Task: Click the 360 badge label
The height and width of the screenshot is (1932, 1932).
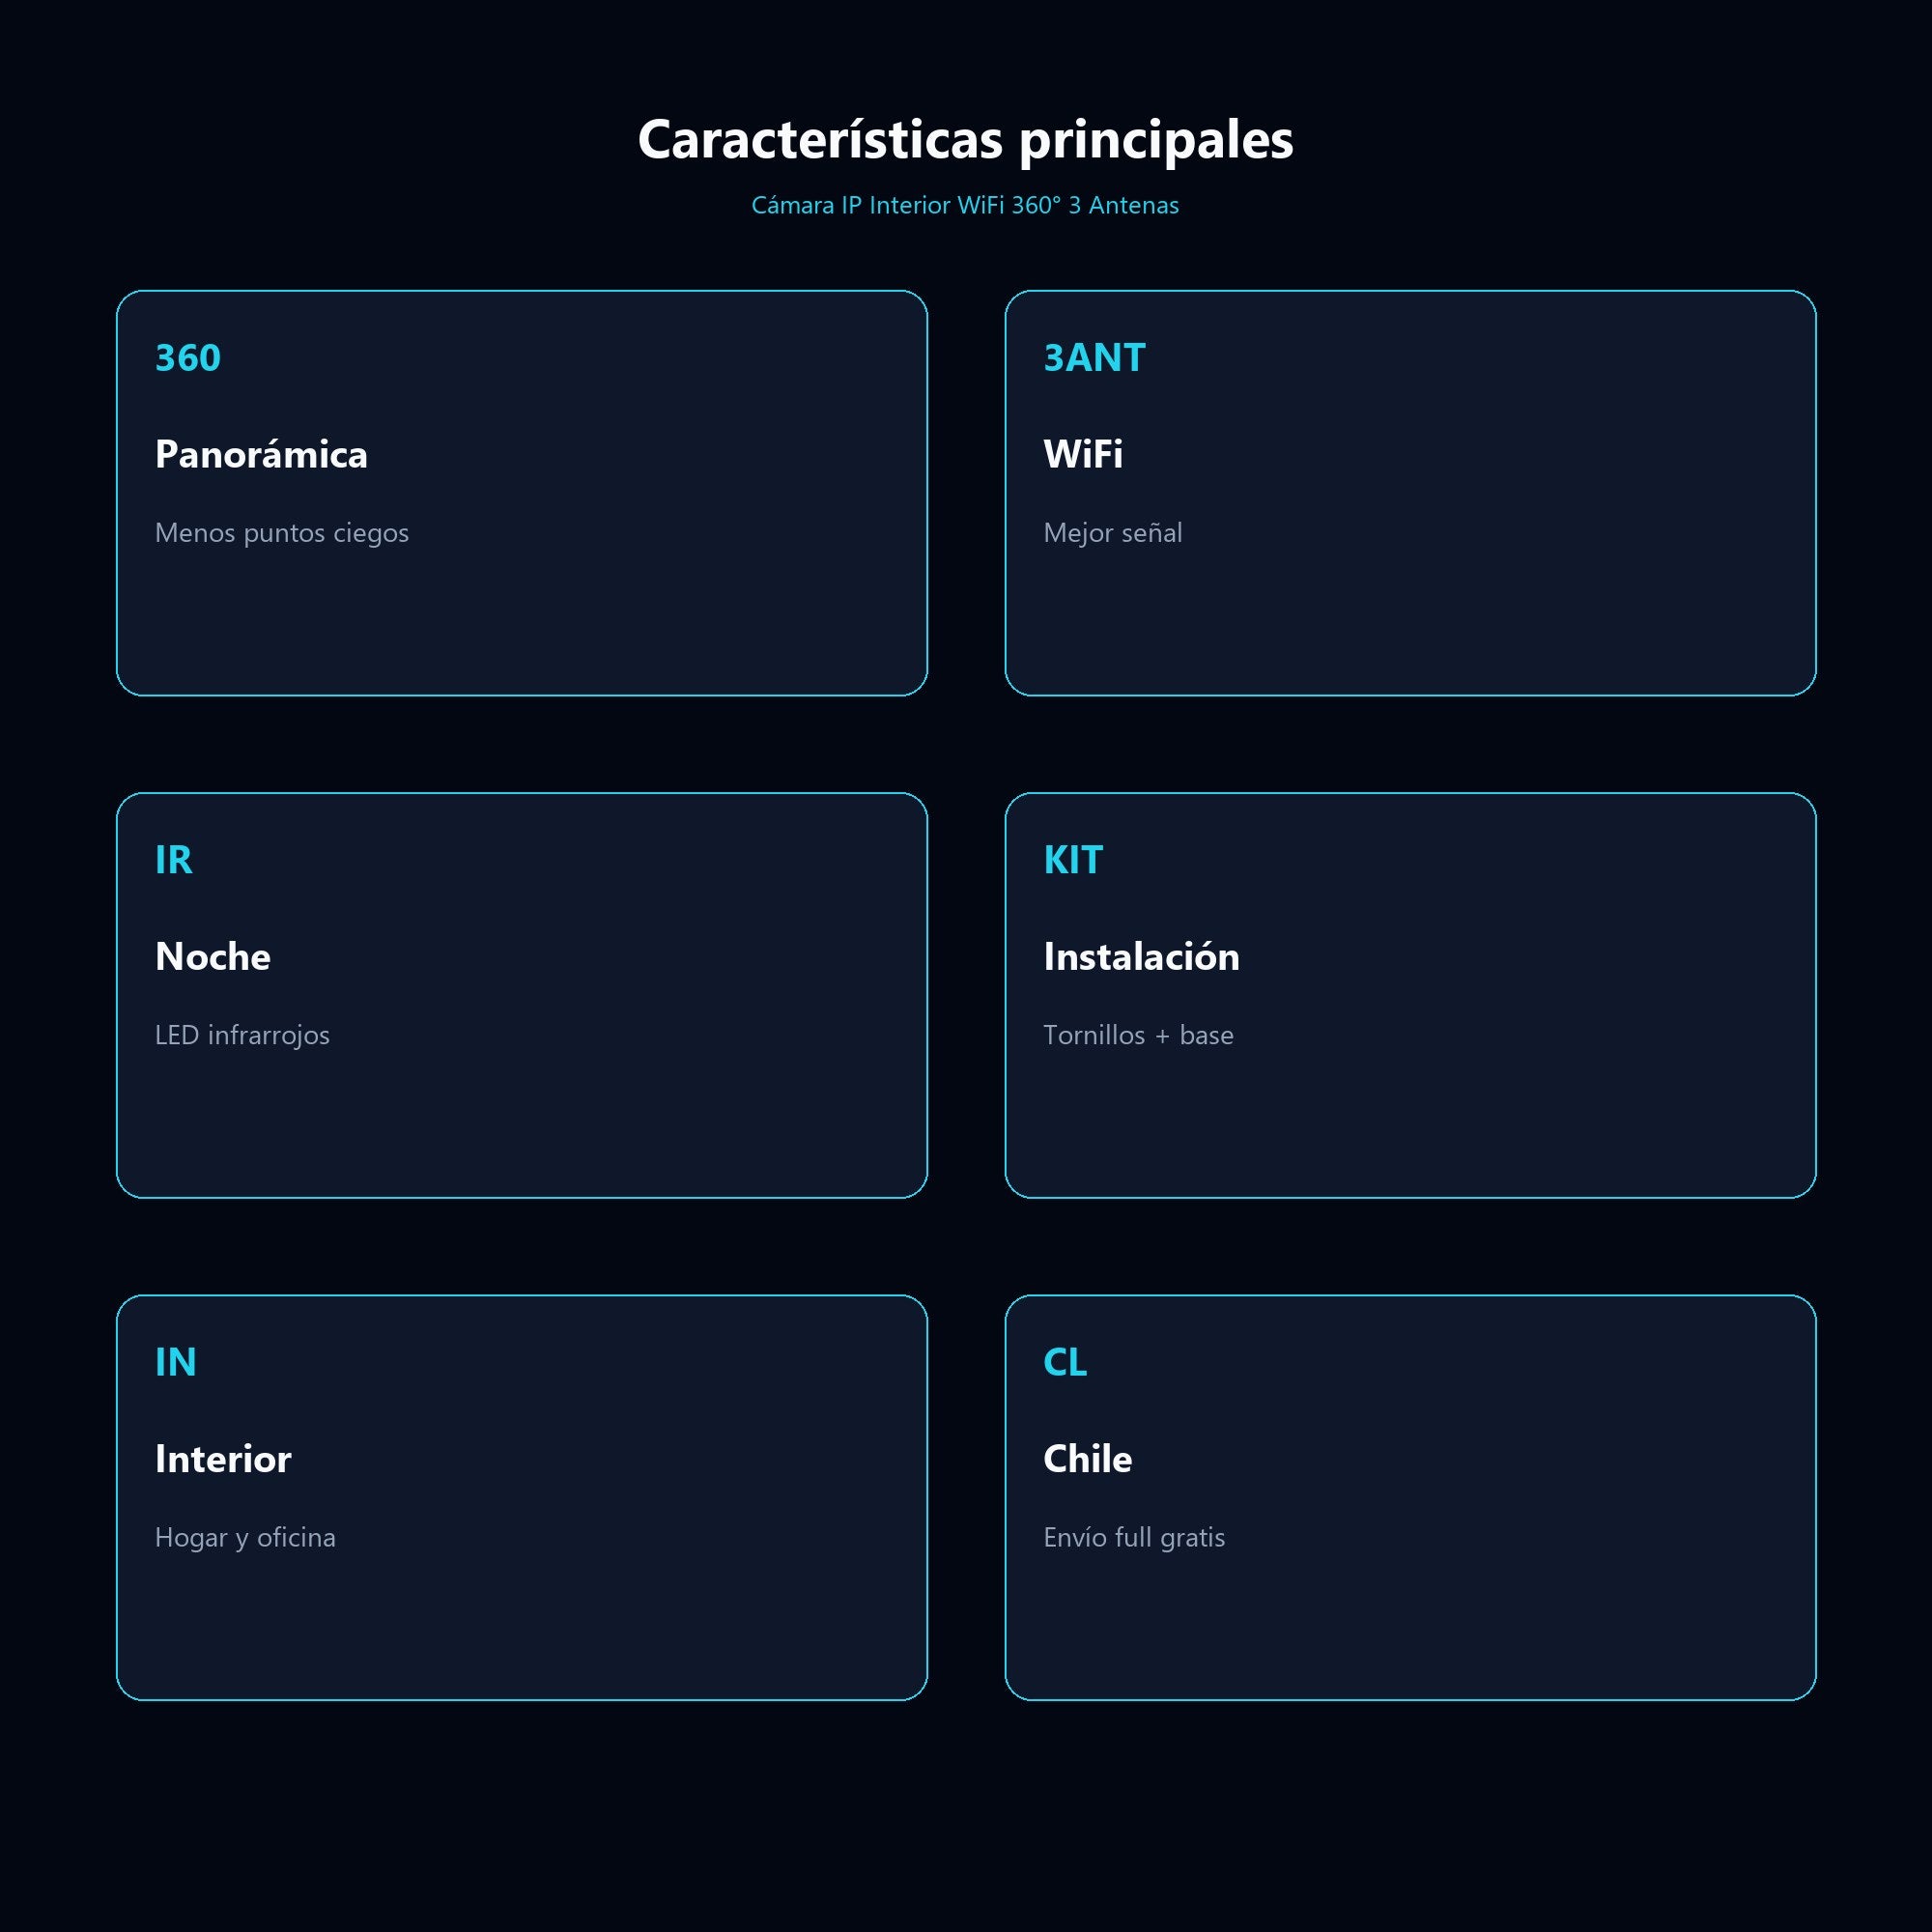Action: coord(188,358)
